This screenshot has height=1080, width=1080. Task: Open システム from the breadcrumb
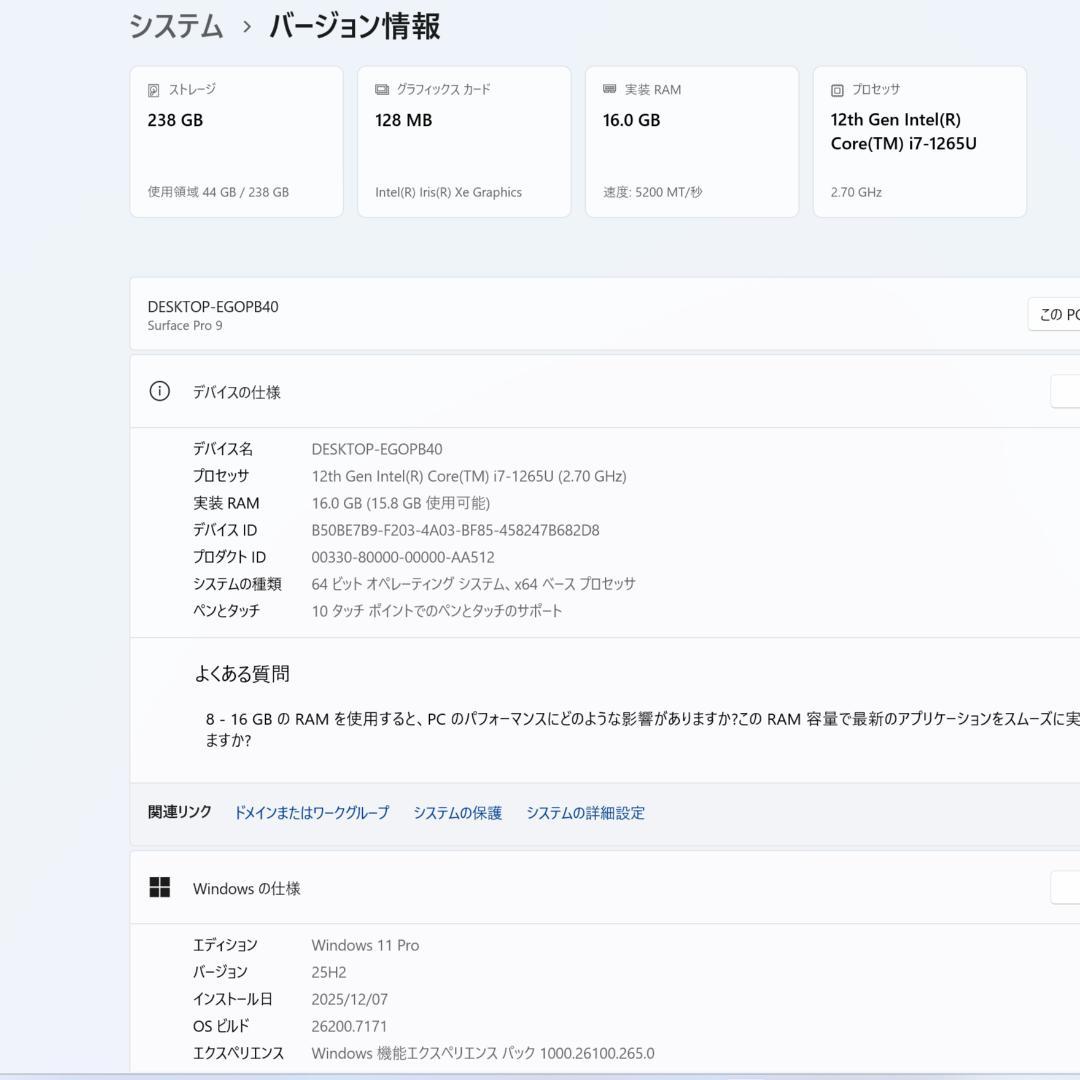point(174,28)
